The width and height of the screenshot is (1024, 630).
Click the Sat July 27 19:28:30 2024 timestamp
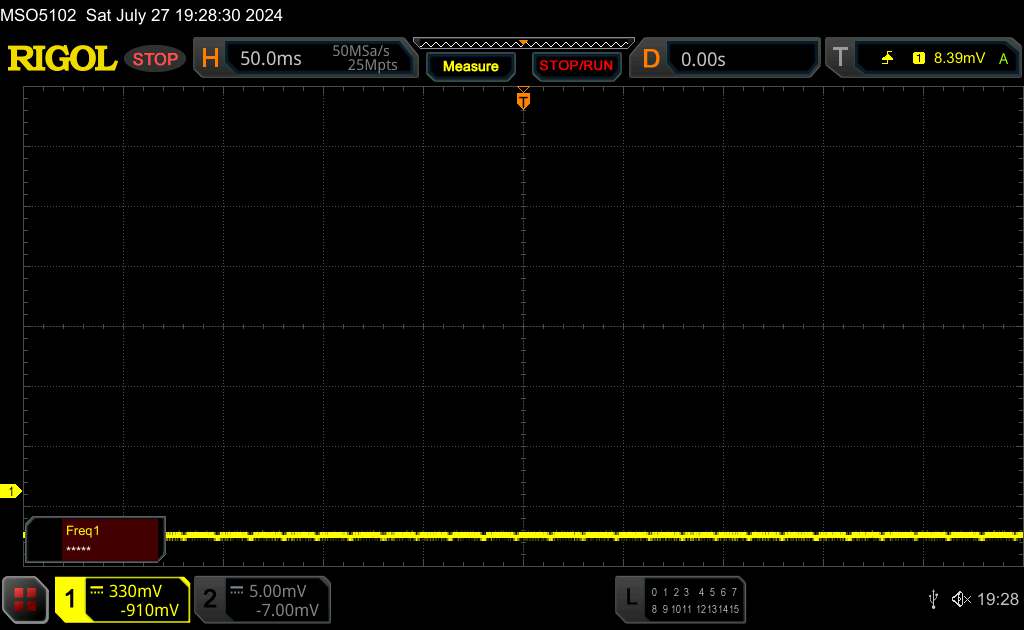click(184, 15)
